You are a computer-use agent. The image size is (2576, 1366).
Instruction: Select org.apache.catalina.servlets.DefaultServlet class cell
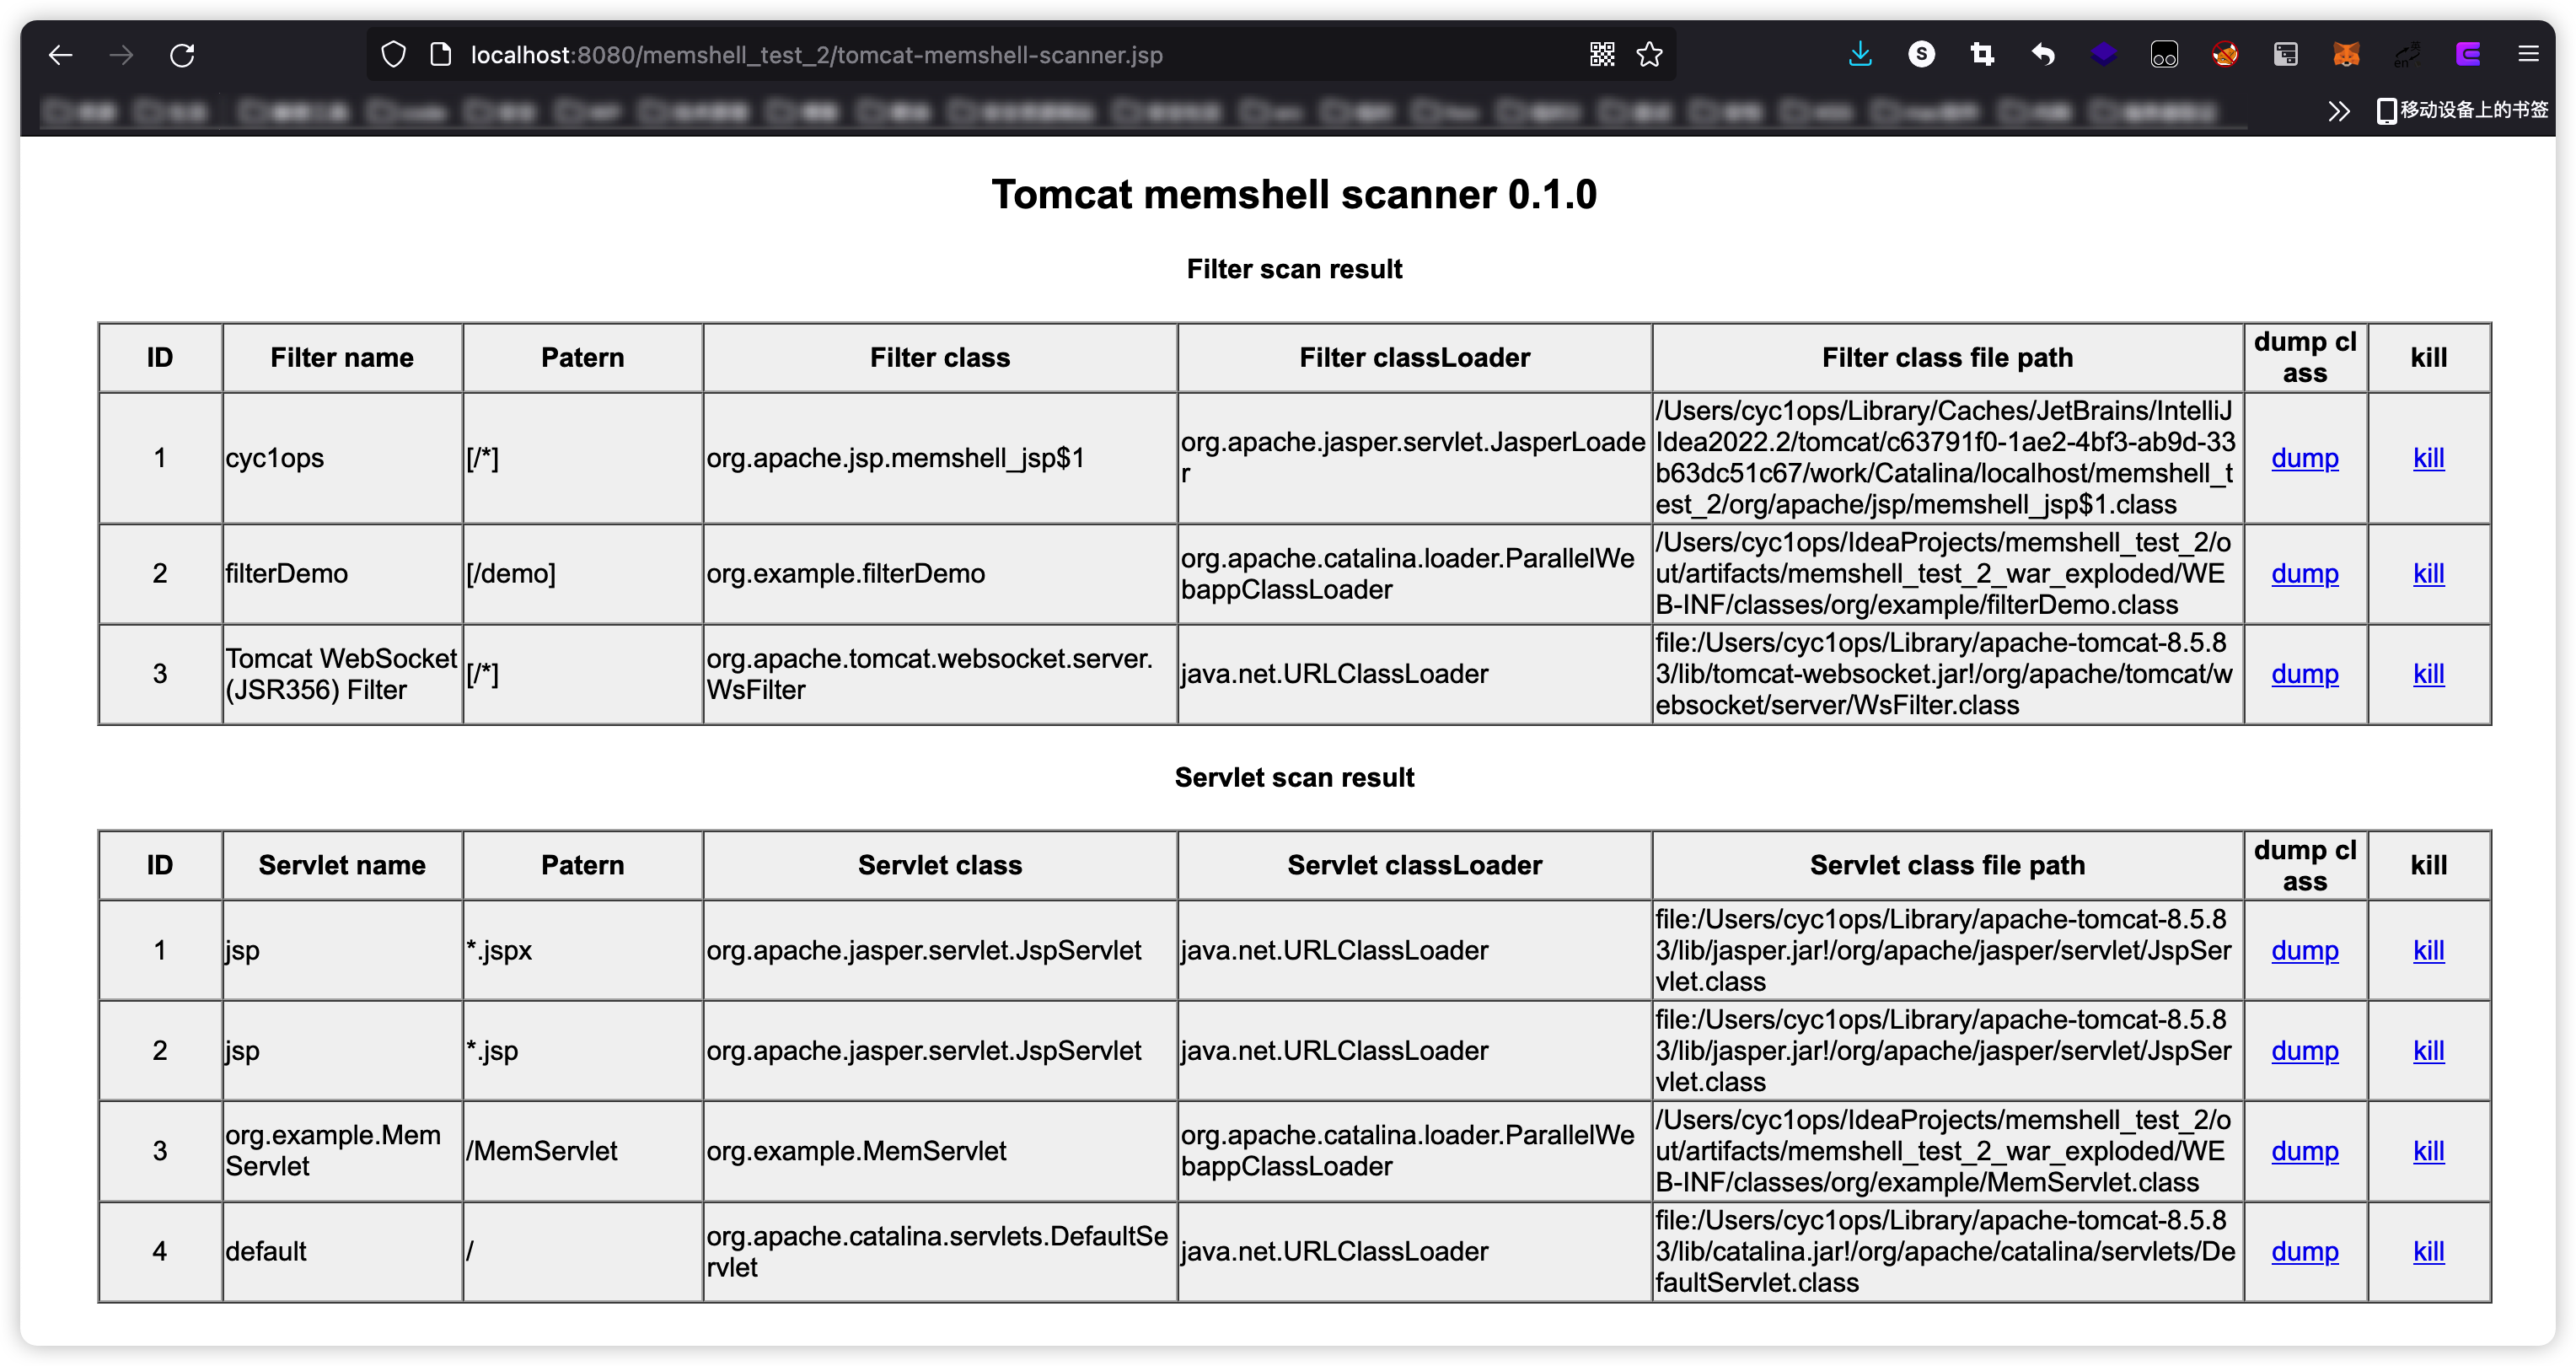click(939, 1251)
